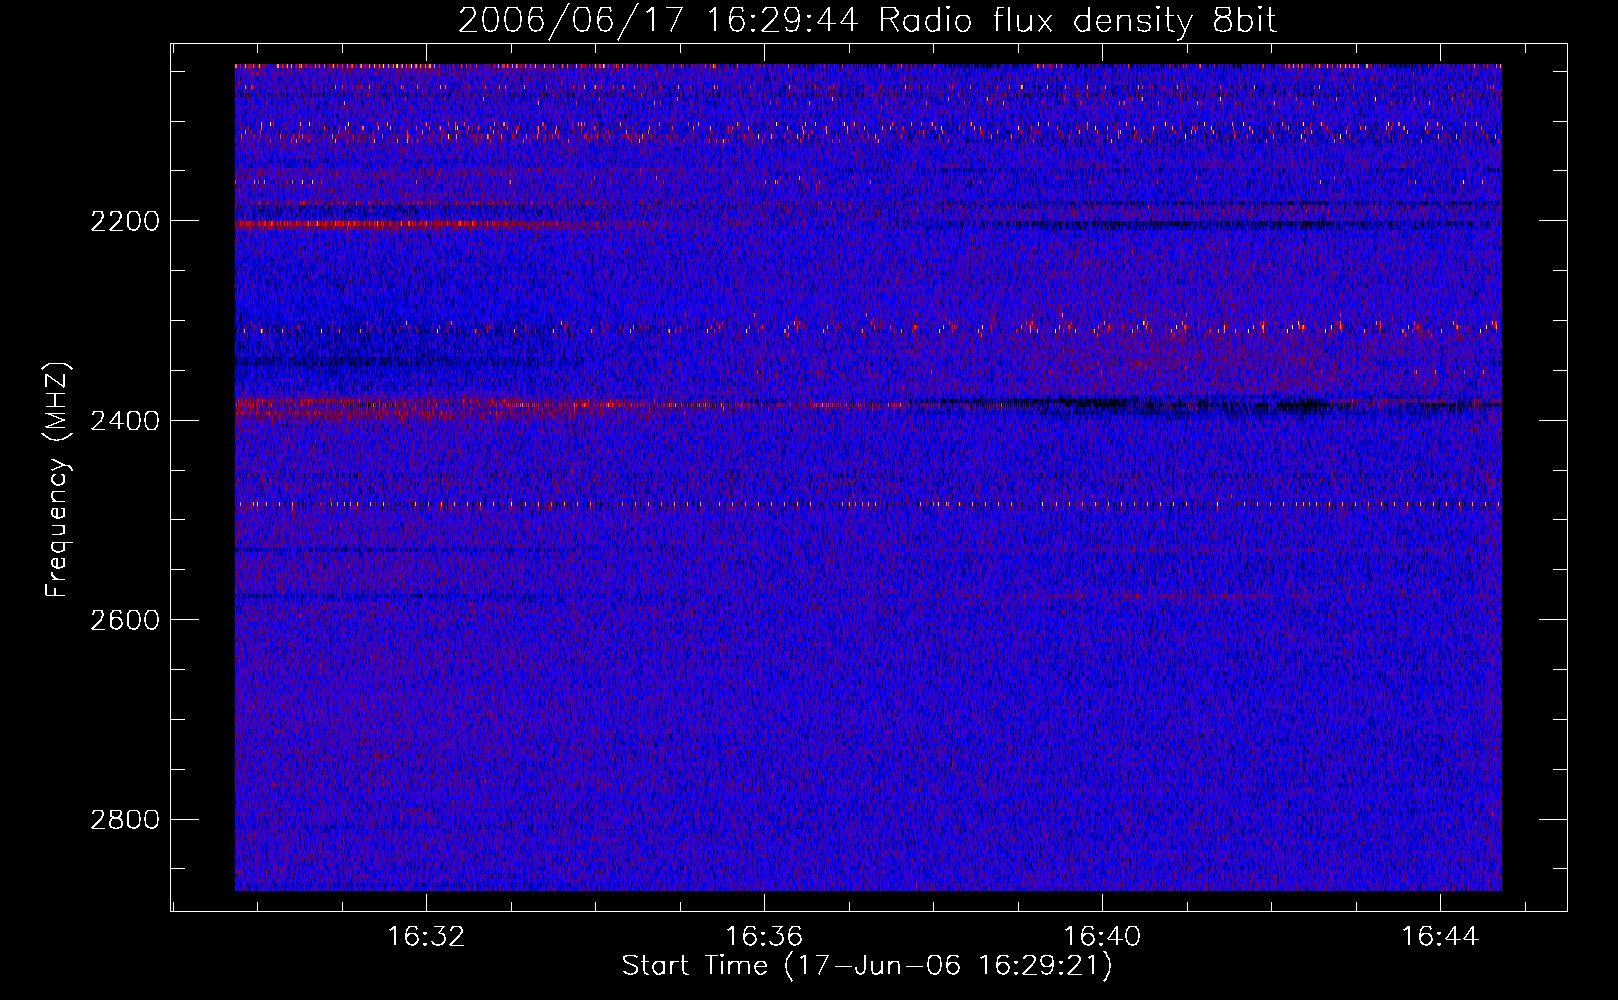Click the 16:40 time tick label
Screen dimensions: 1618x1000
(x=1103, y=937)
